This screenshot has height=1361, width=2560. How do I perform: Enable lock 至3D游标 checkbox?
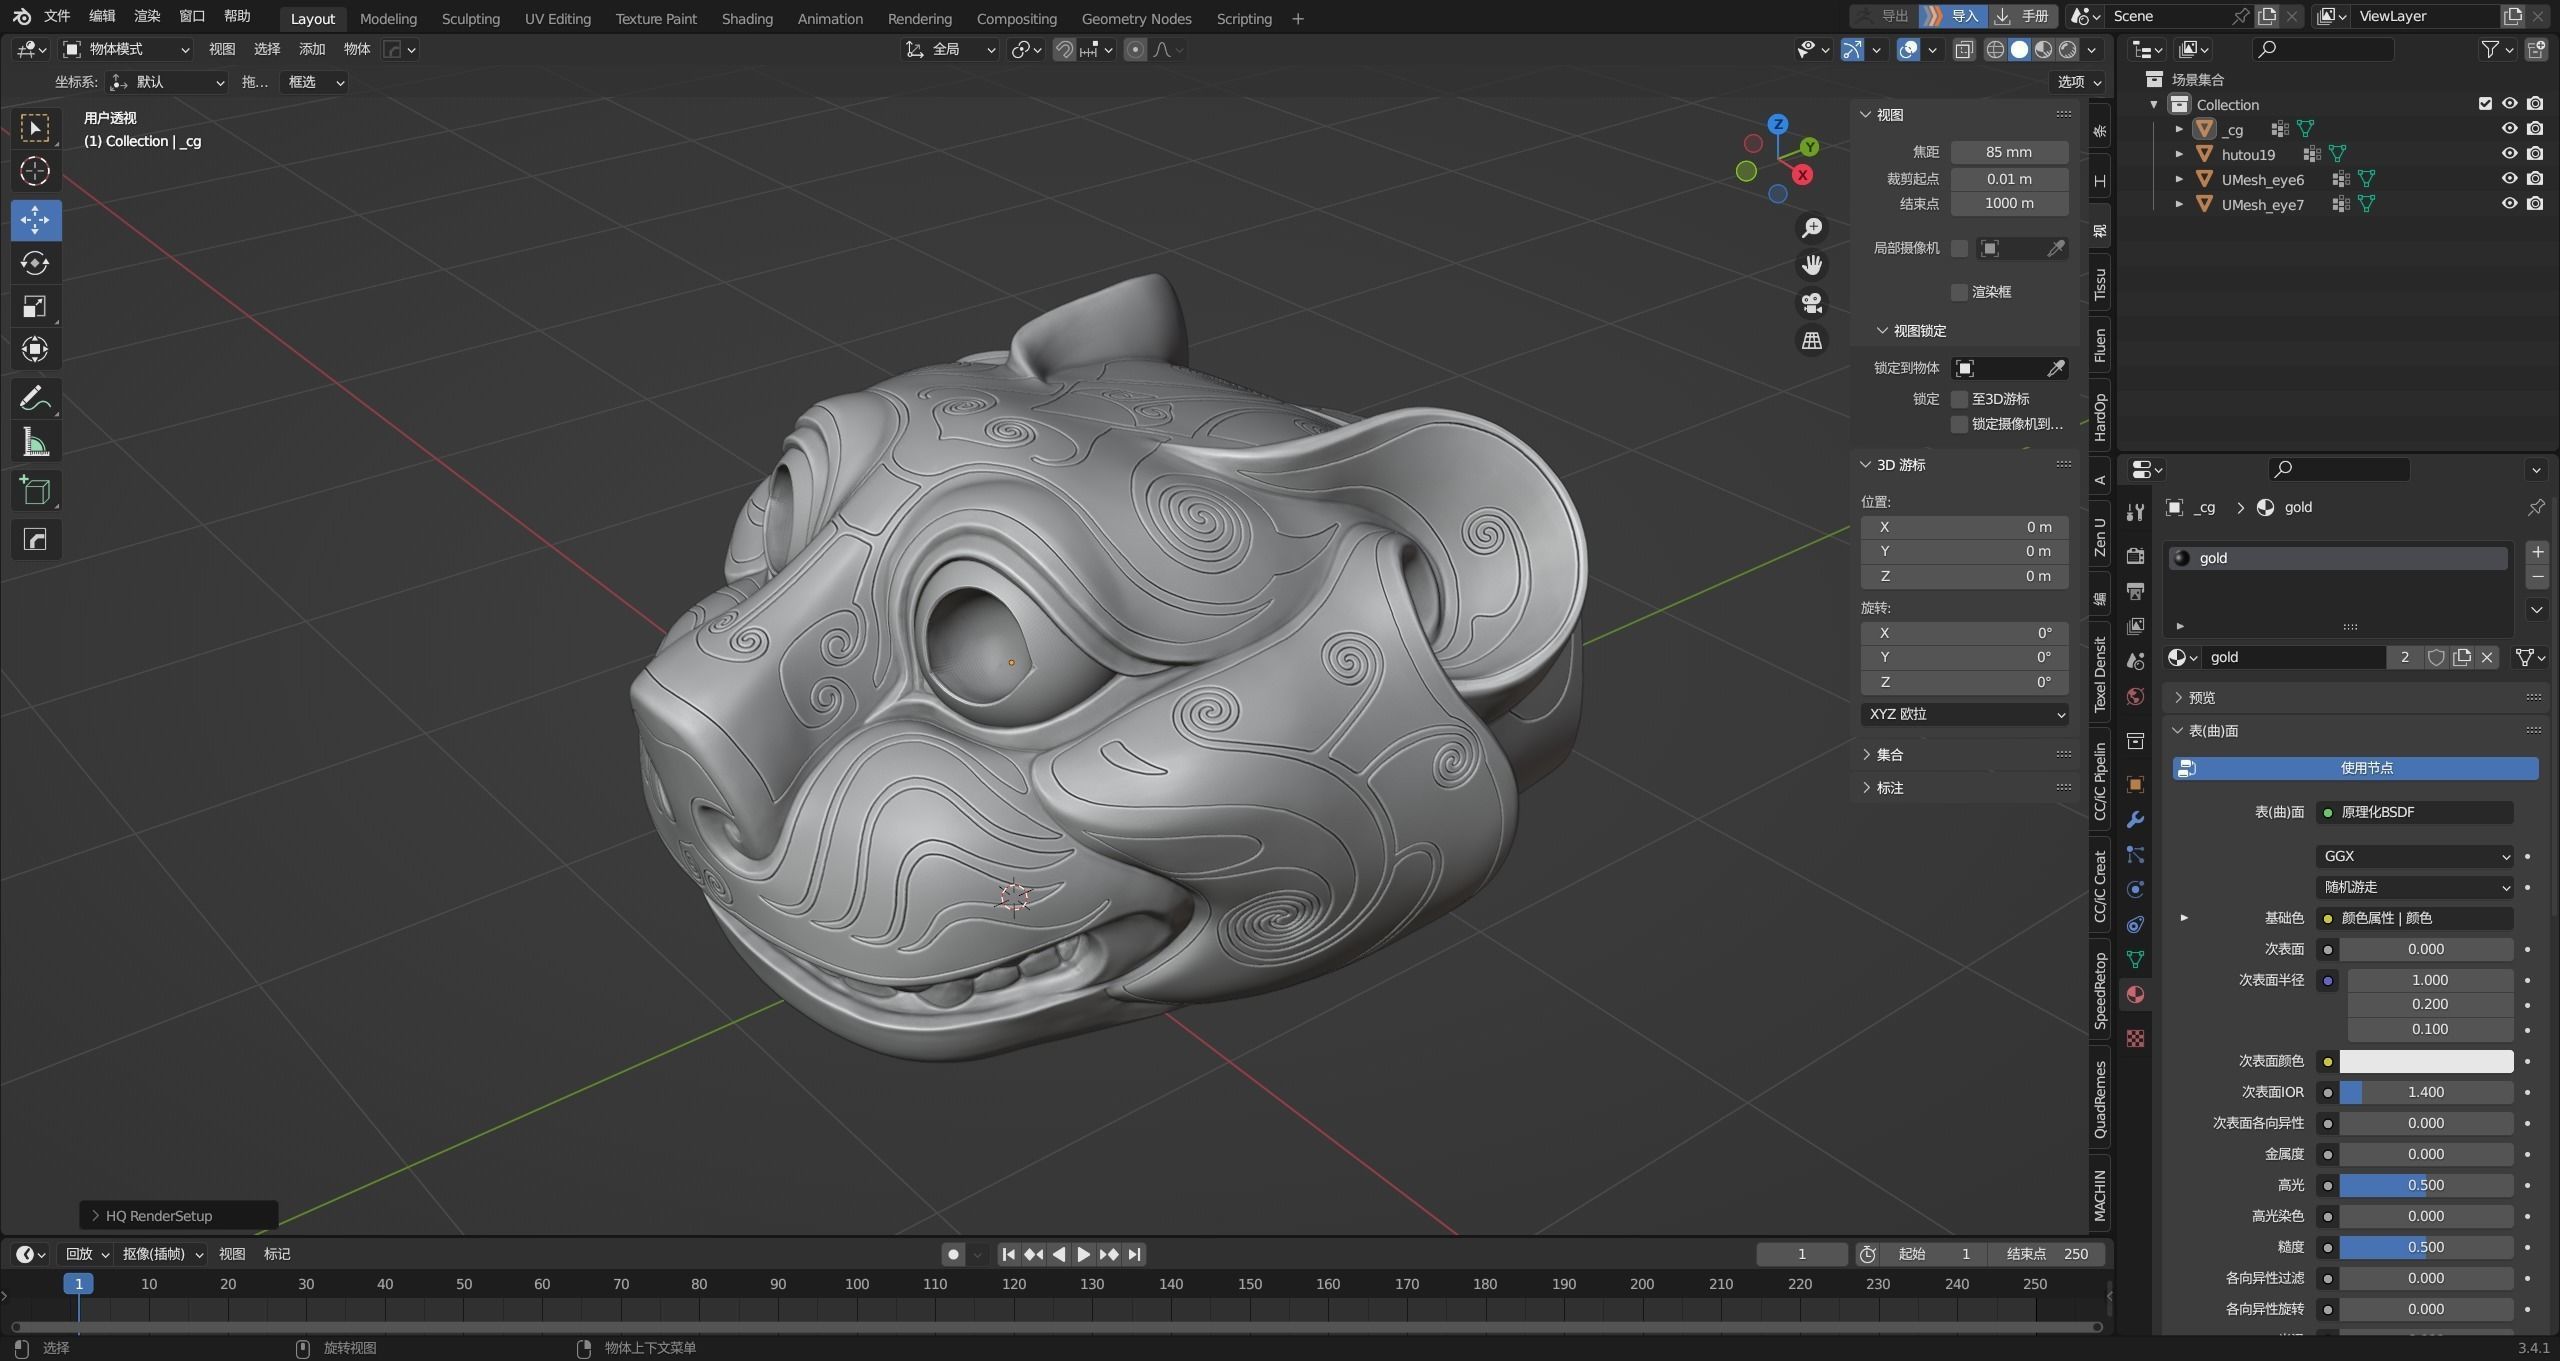point(1959,399)
